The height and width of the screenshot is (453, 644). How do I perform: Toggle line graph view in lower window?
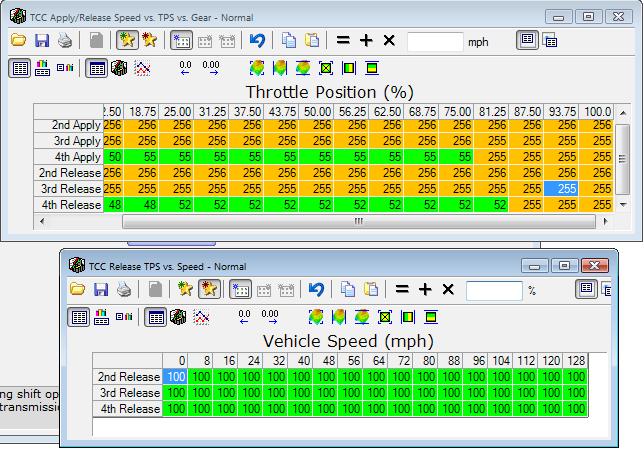(x=201, y=317)
